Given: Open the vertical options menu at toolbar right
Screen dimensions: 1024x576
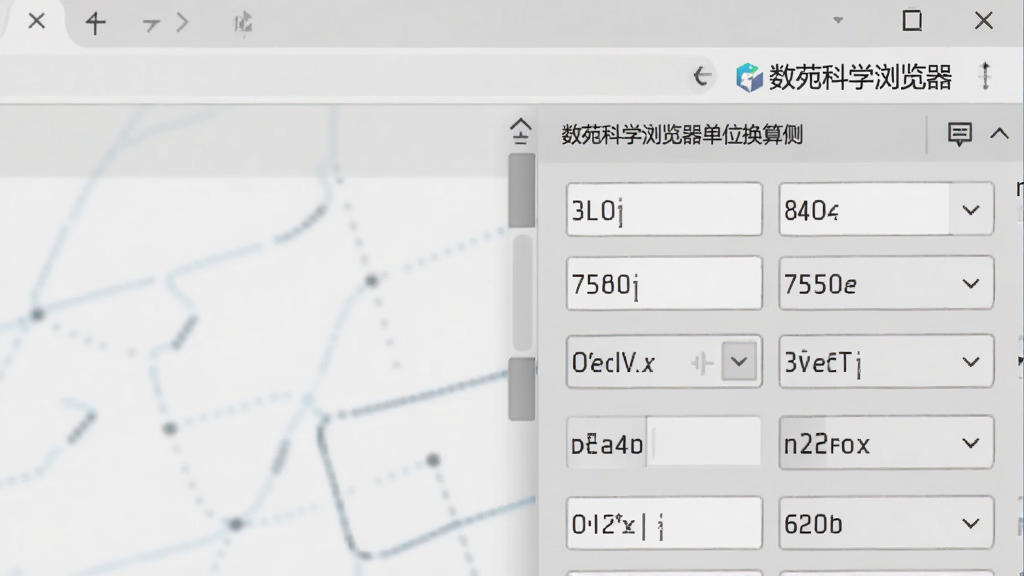Looking at the screenshot, I should click(985, 76).
